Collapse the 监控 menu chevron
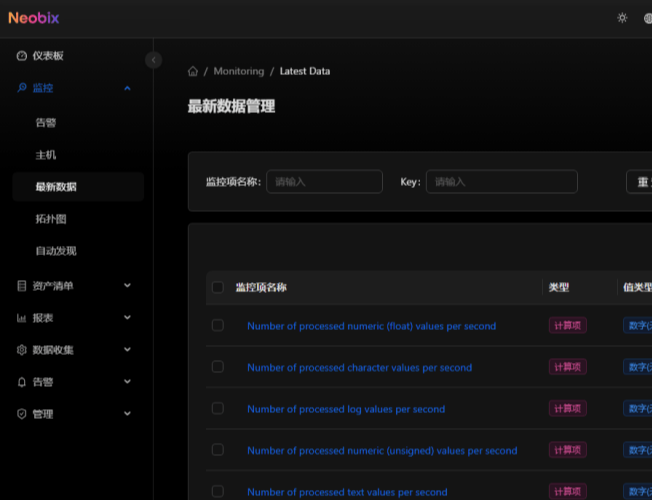Screen dimensions: 652x500 pos(127,88)
